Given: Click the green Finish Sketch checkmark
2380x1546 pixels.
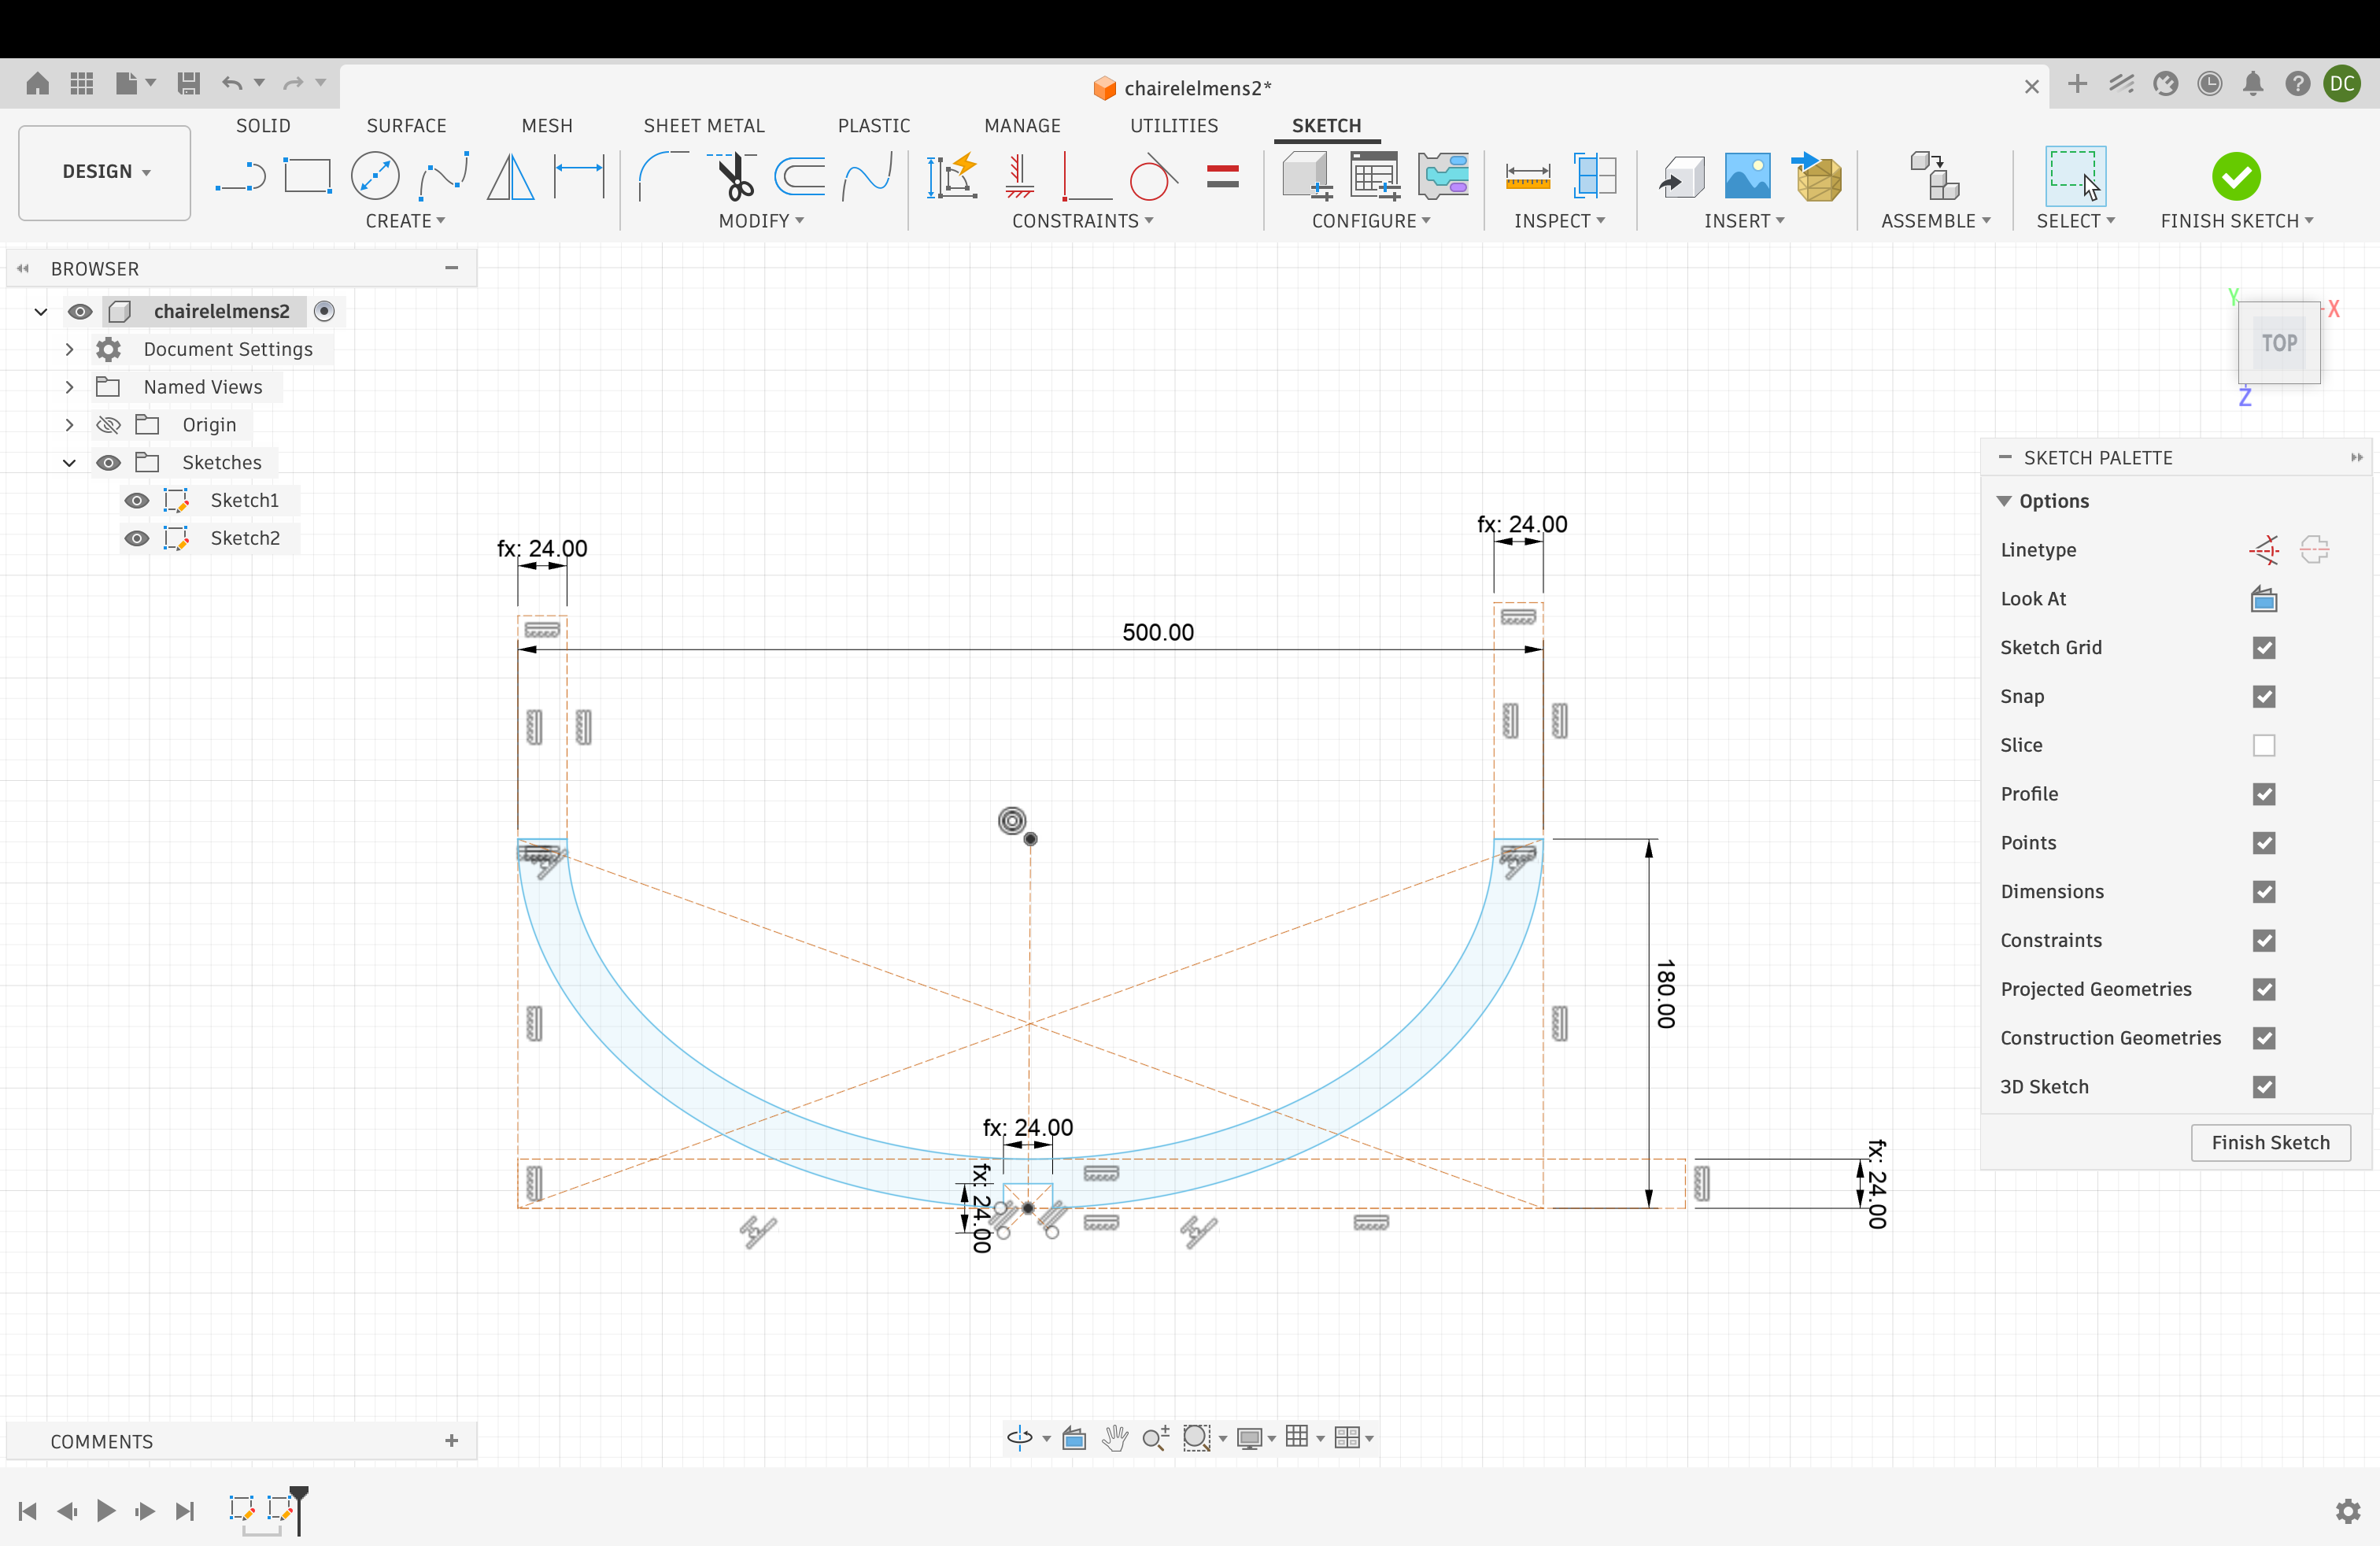Looking at the screenshot, I should pos(2236,177).
